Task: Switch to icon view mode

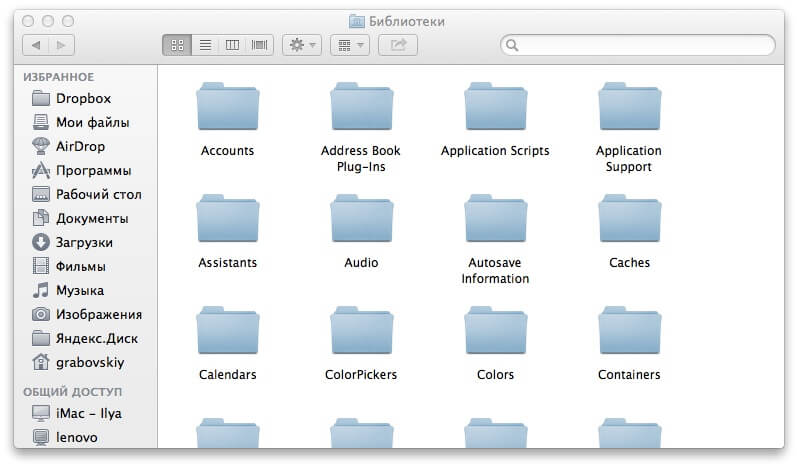Action: click(177, 45)
